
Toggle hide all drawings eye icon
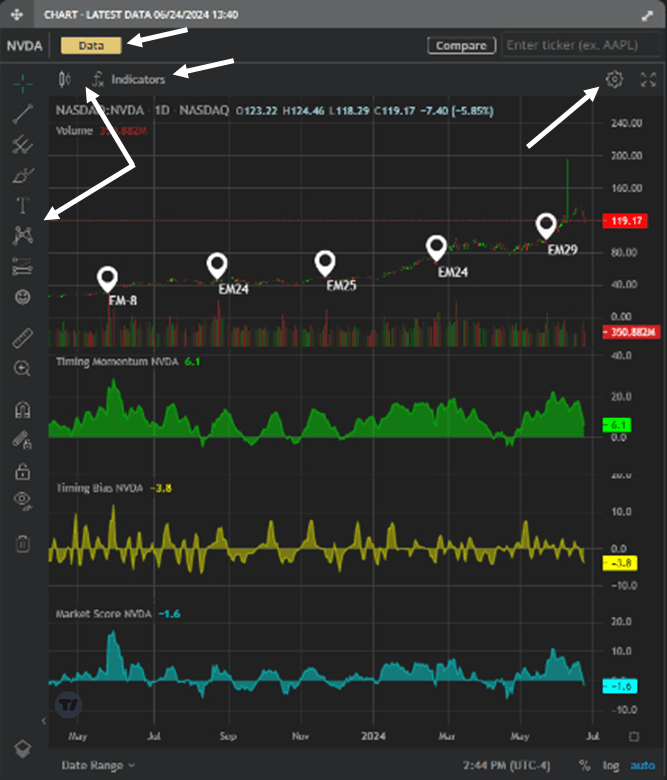tap(23, 500)
